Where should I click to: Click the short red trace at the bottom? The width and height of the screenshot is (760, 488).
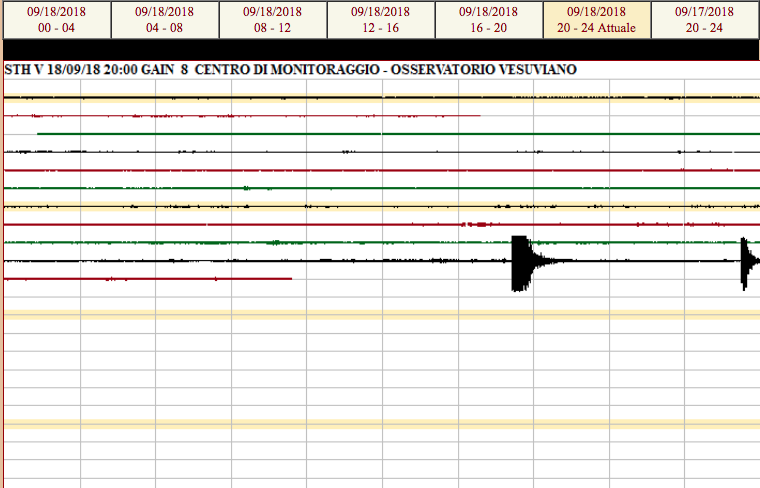150,279
